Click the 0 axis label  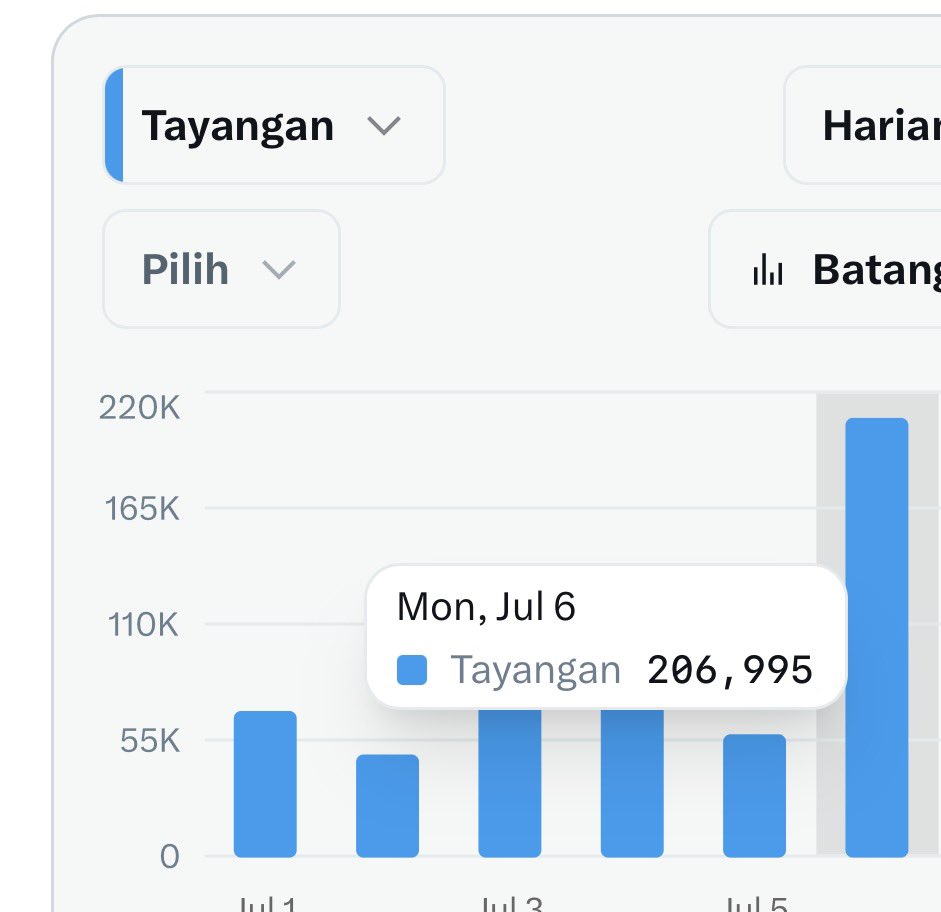(x=169, y=856)
